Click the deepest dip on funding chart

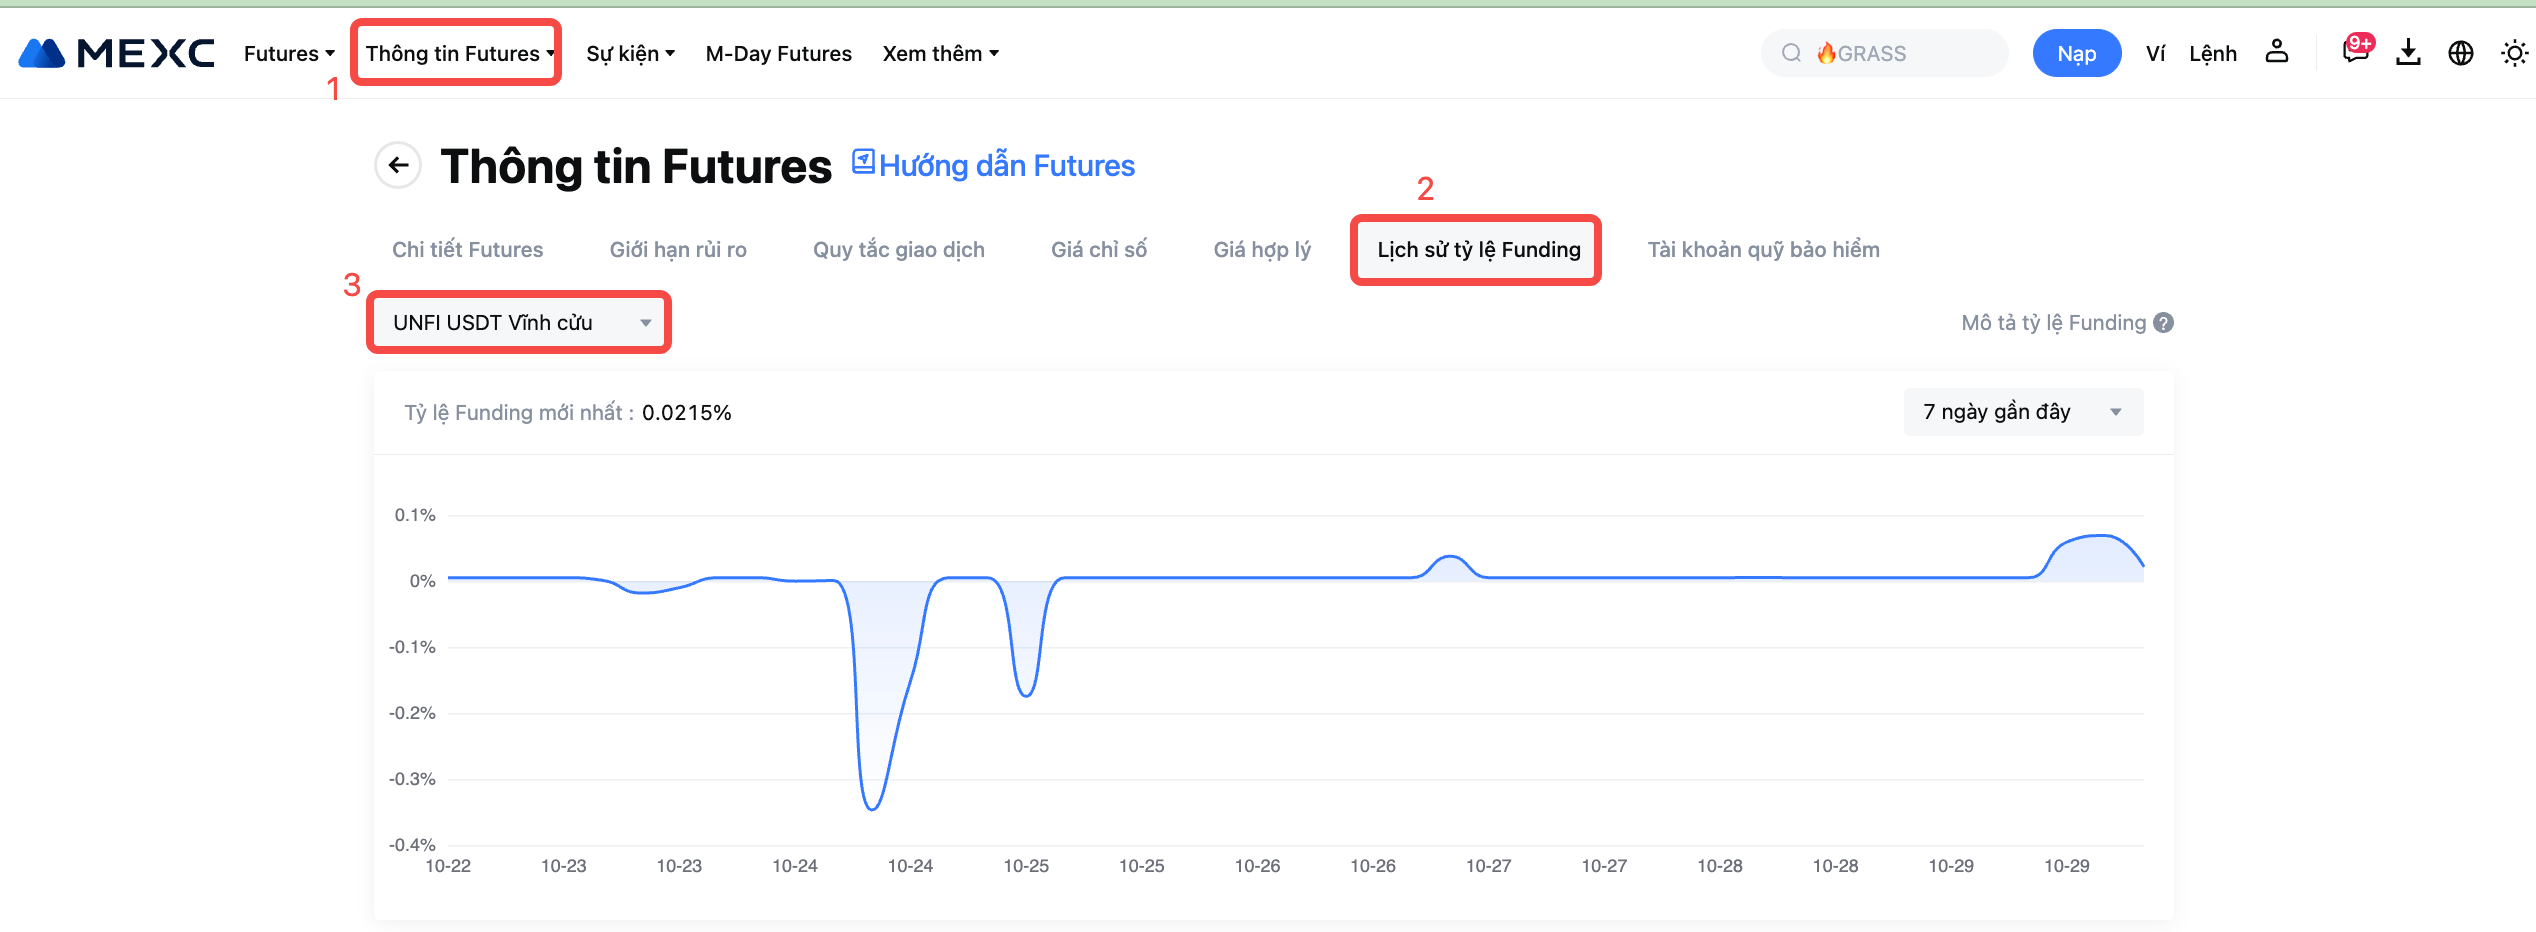872,808
